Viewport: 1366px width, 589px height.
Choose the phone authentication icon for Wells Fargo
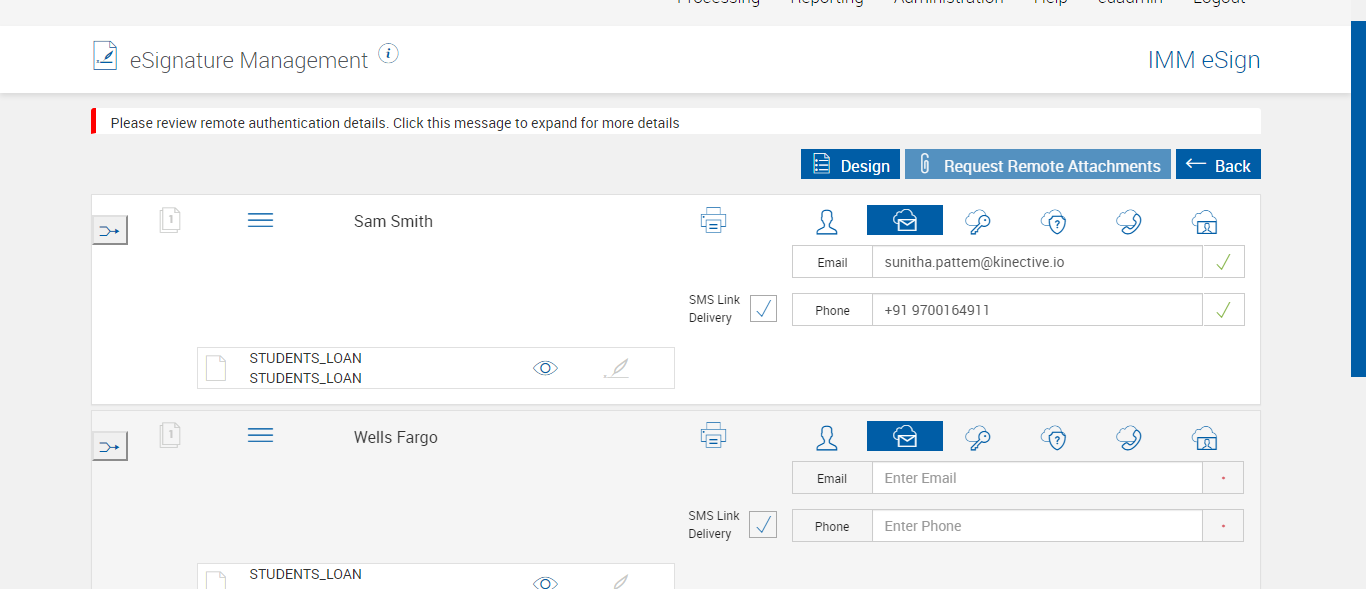(x=1129, y=437)
